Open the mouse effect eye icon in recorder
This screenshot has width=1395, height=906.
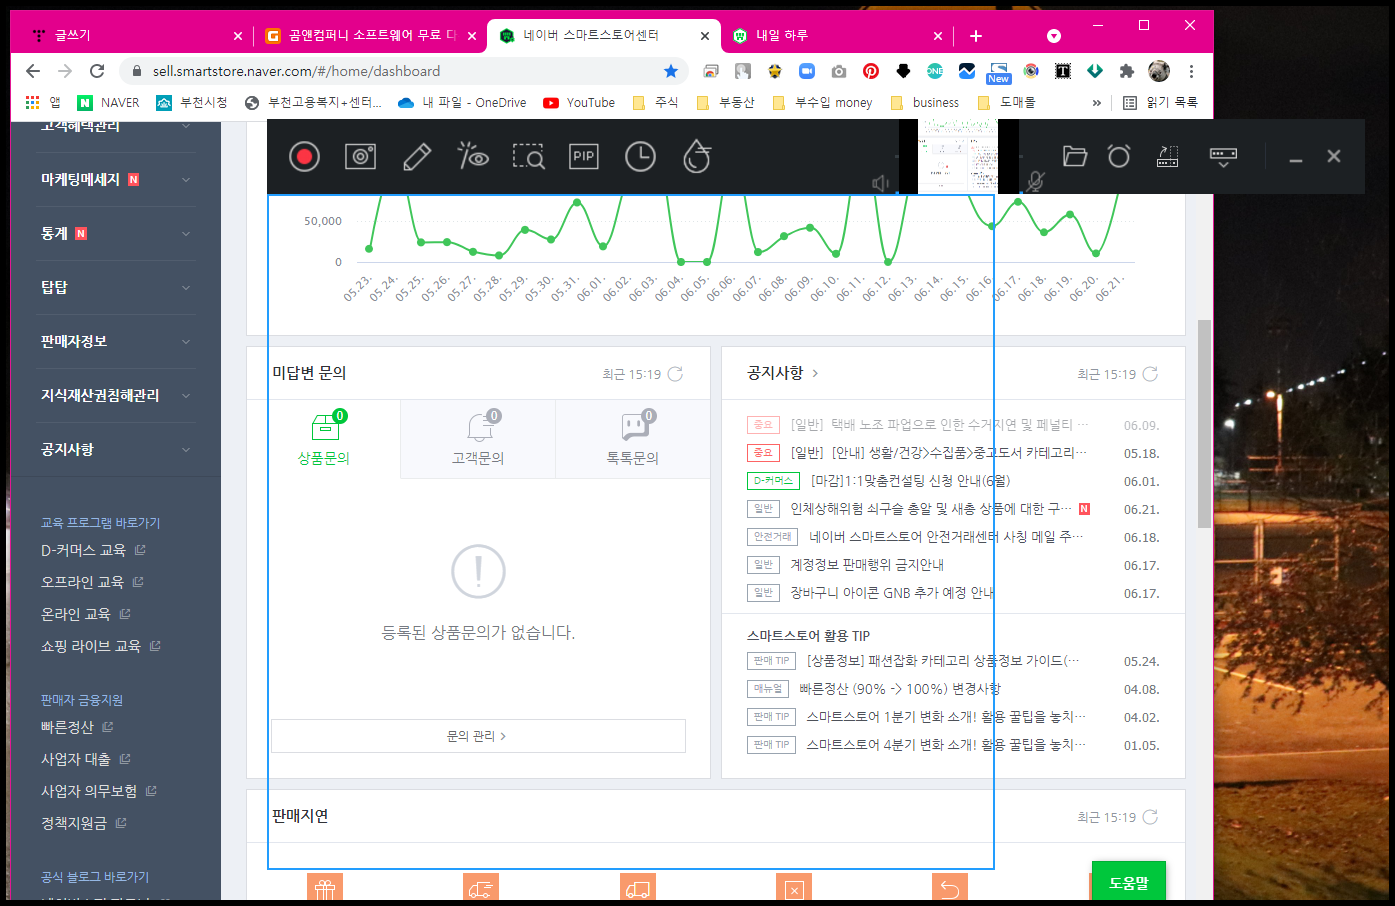coord(472,155)
